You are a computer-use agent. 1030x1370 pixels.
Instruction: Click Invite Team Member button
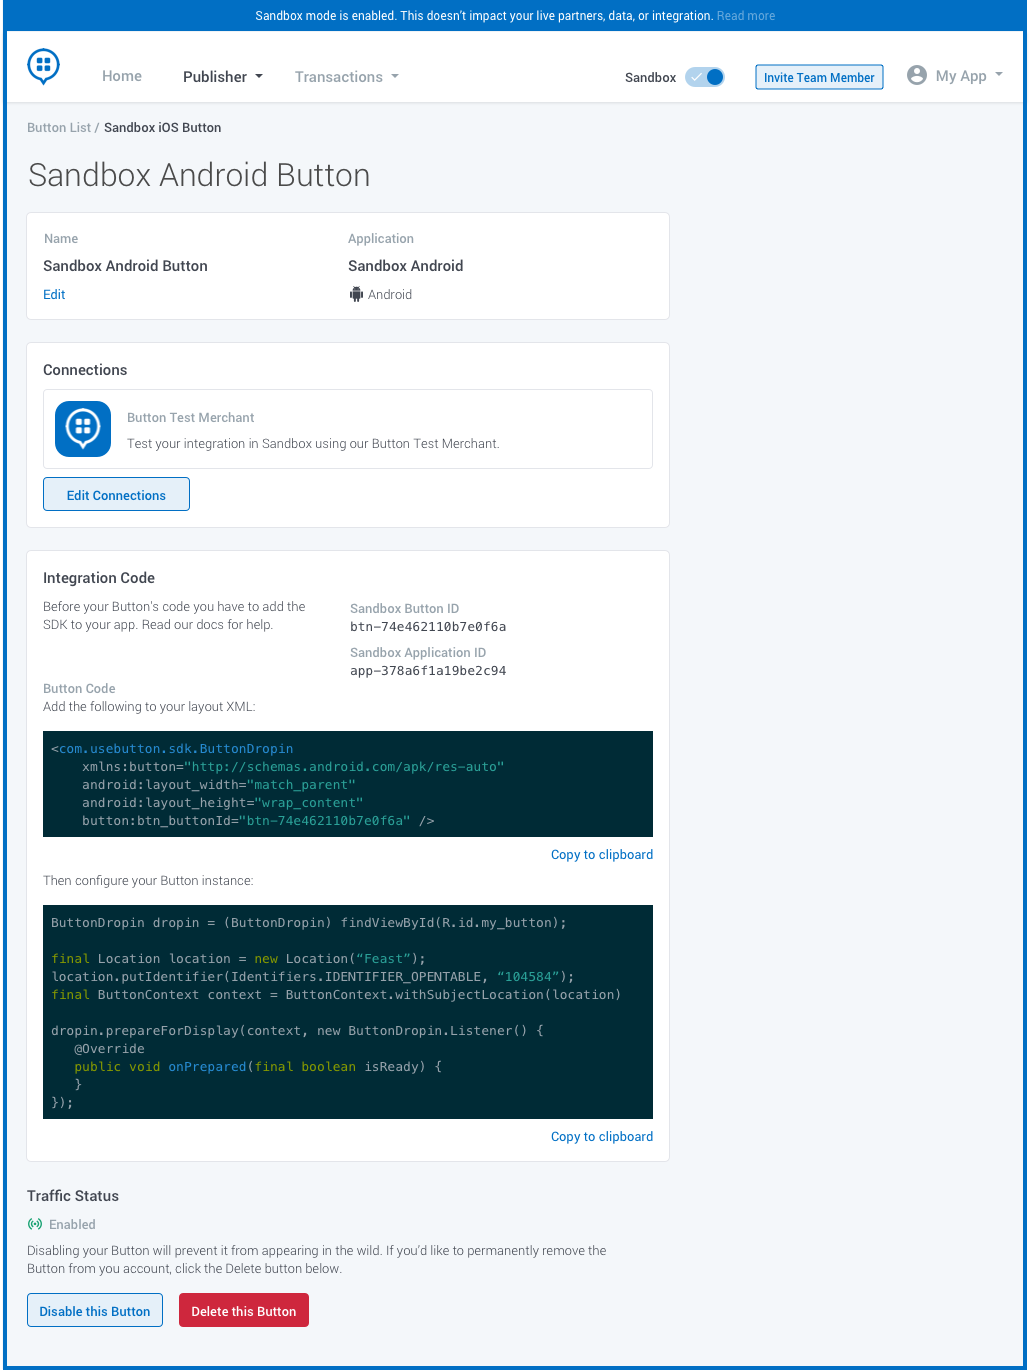pos(819,77)
